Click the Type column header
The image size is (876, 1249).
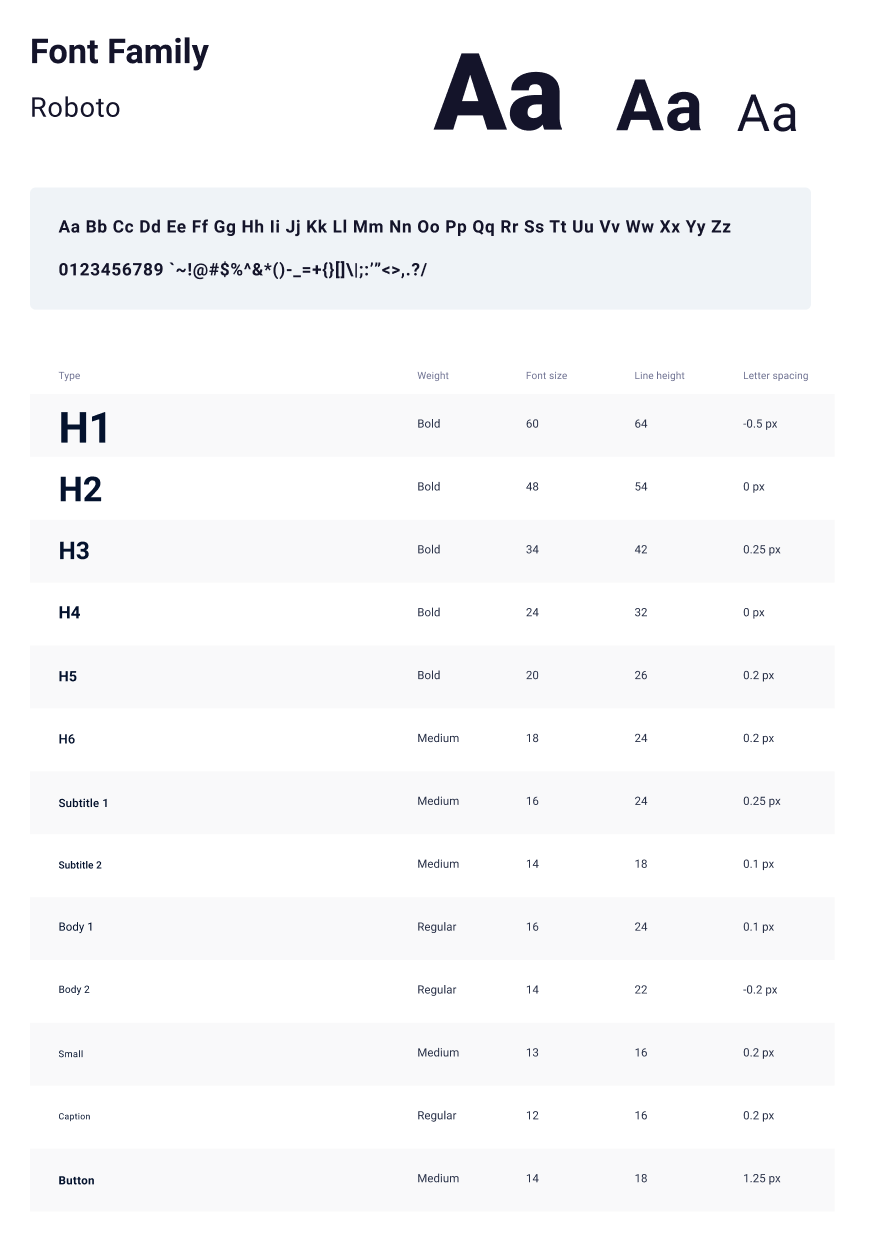(69, 376)
